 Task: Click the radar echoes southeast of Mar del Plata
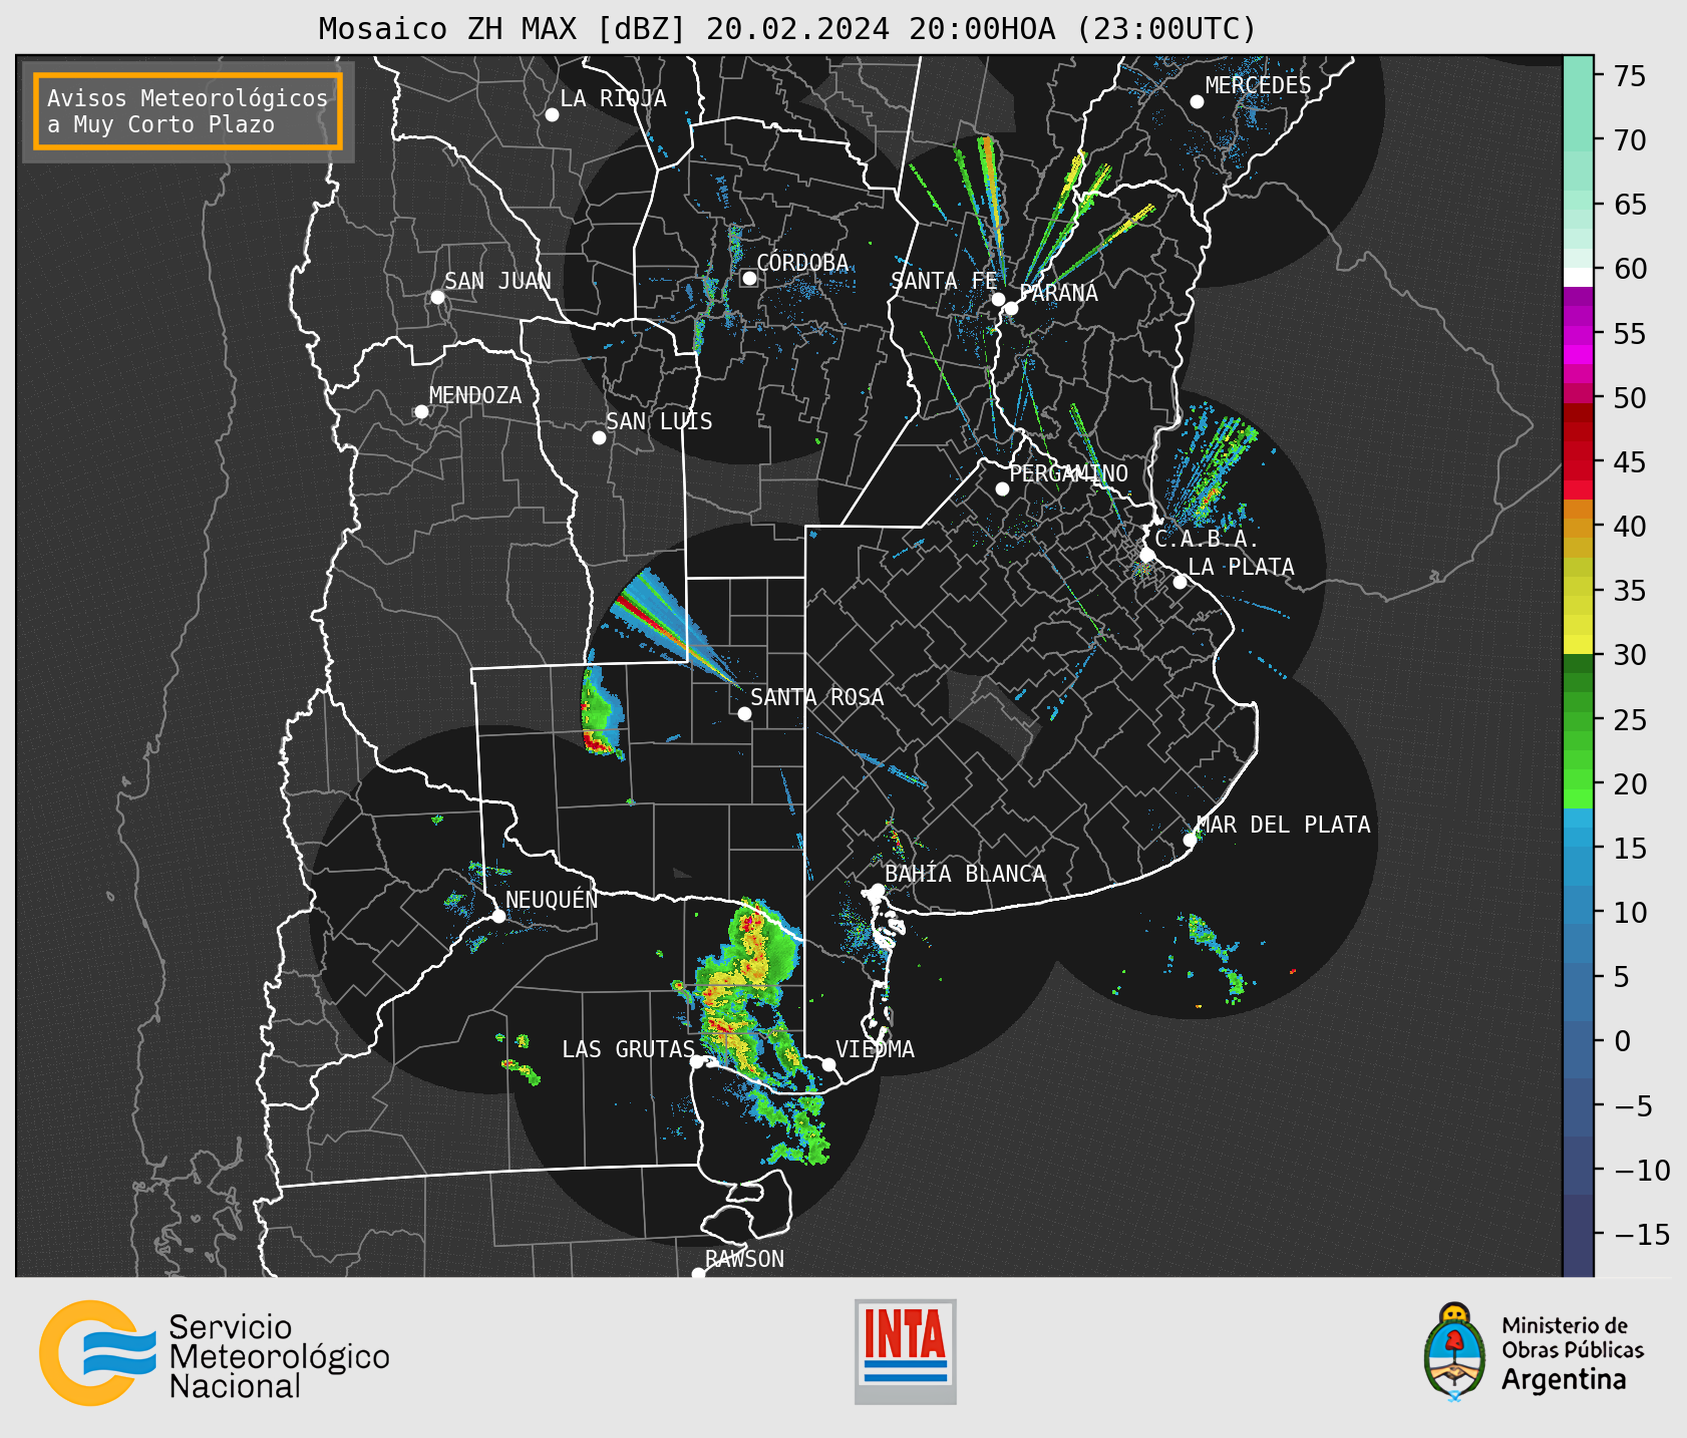(1217, 955)
